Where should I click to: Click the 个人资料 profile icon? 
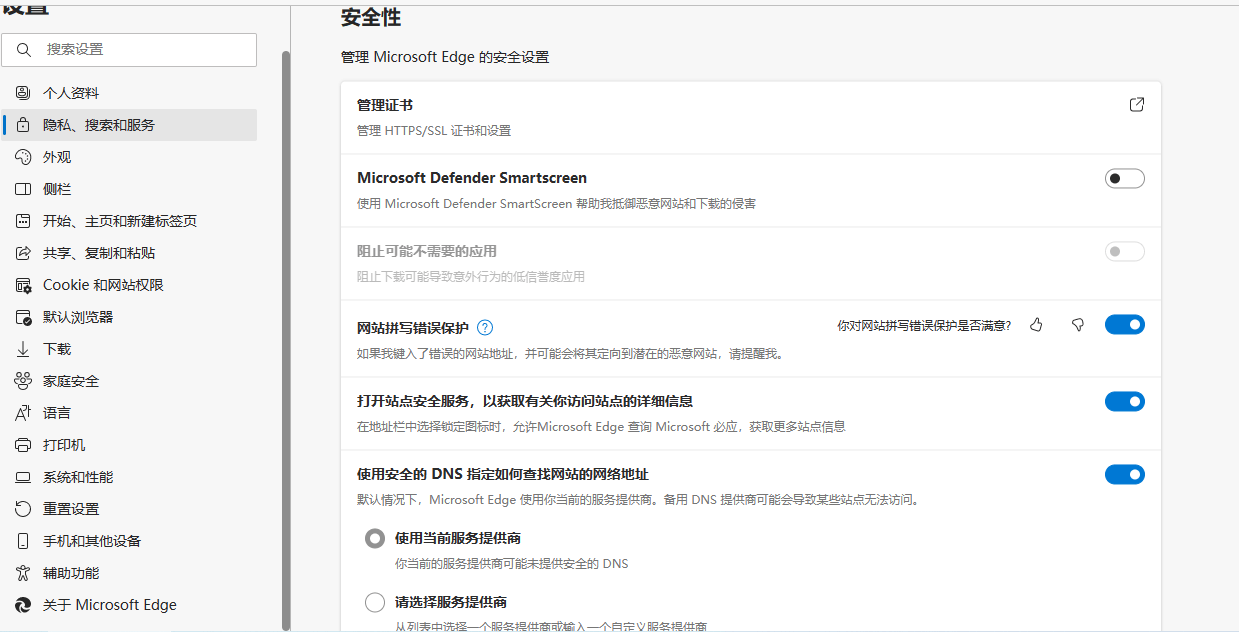(23, 93)
